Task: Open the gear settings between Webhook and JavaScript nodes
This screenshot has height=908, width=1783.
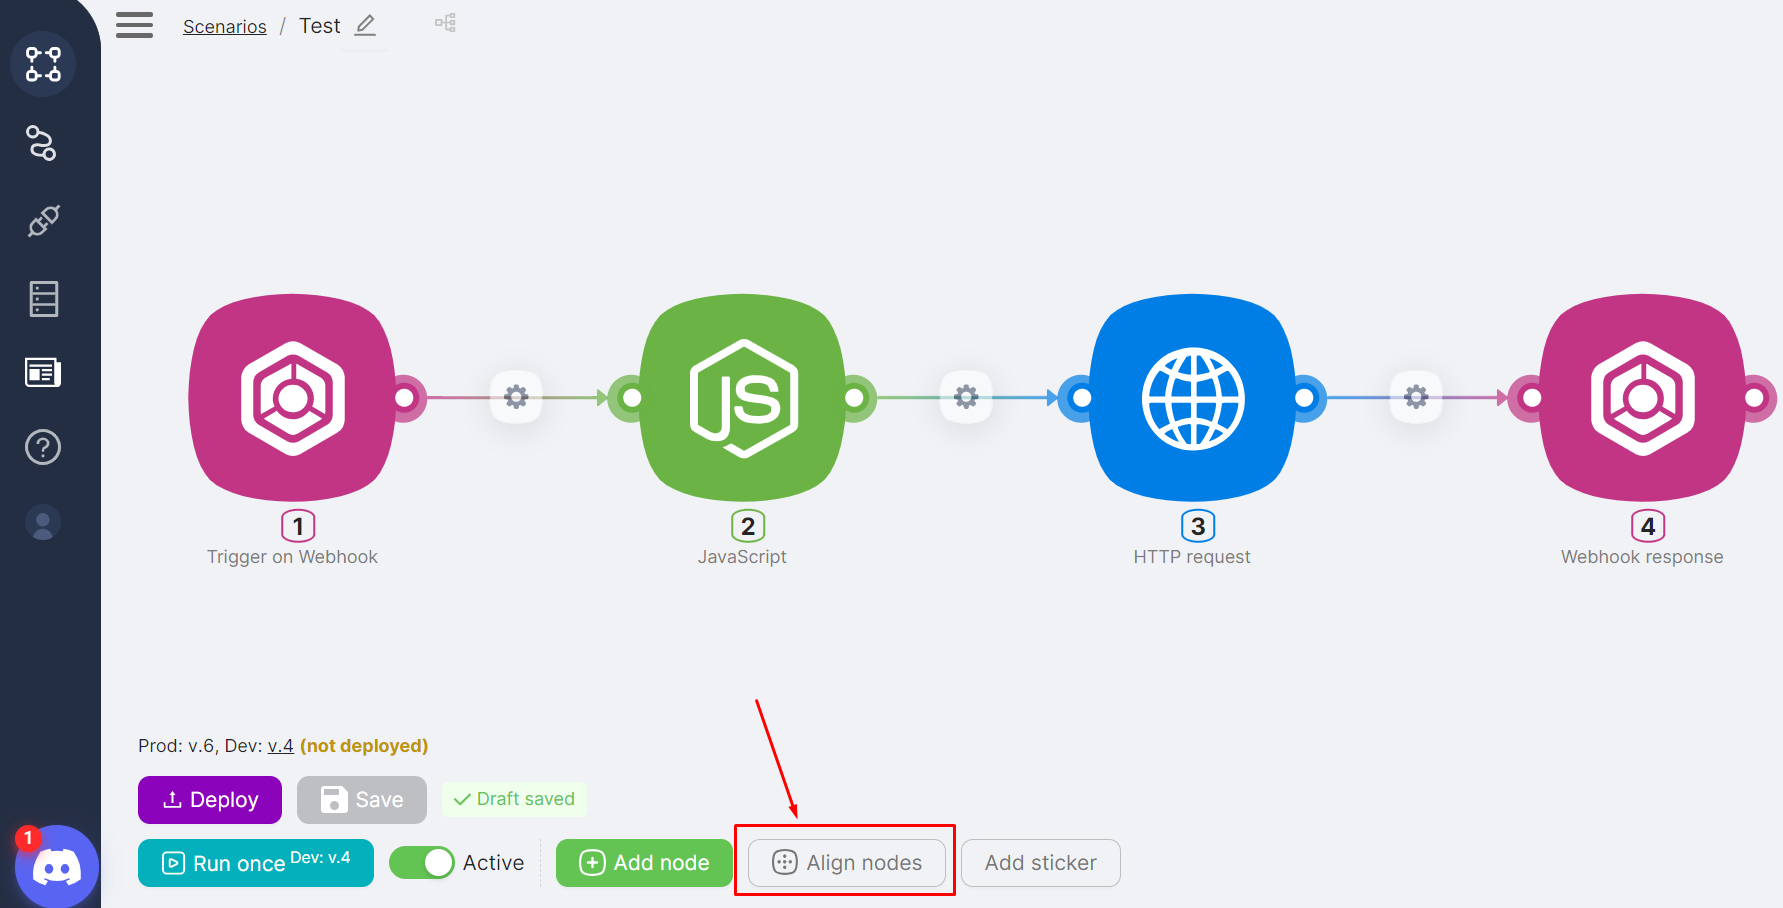Action: tap(516, 397)
